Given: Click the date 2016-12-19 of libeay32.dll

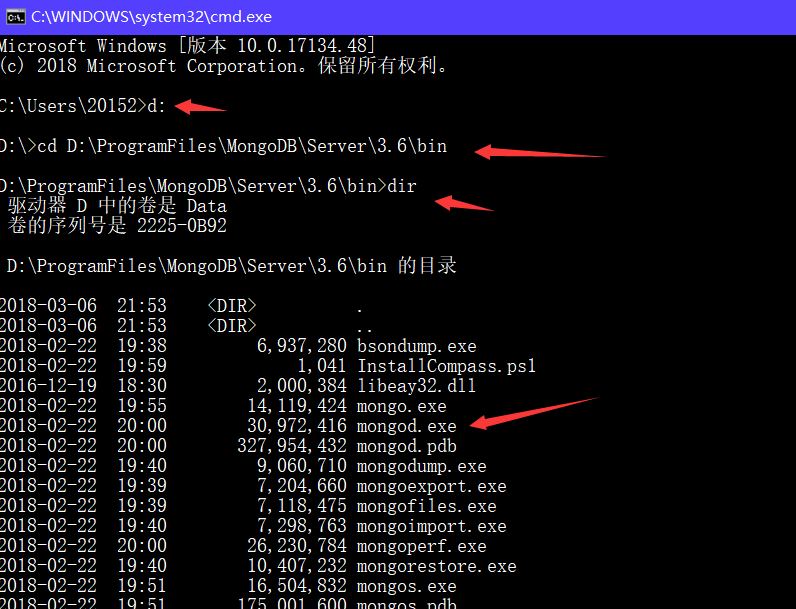Looking at the screenshot, I should [x=48, y=386].
